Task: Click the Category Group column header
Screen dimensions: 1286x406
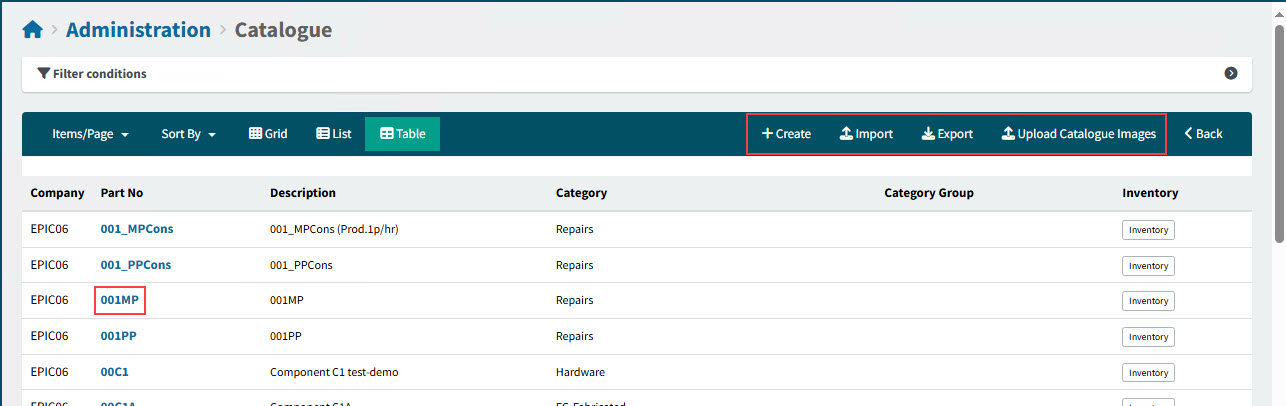Action: point(929,193)
